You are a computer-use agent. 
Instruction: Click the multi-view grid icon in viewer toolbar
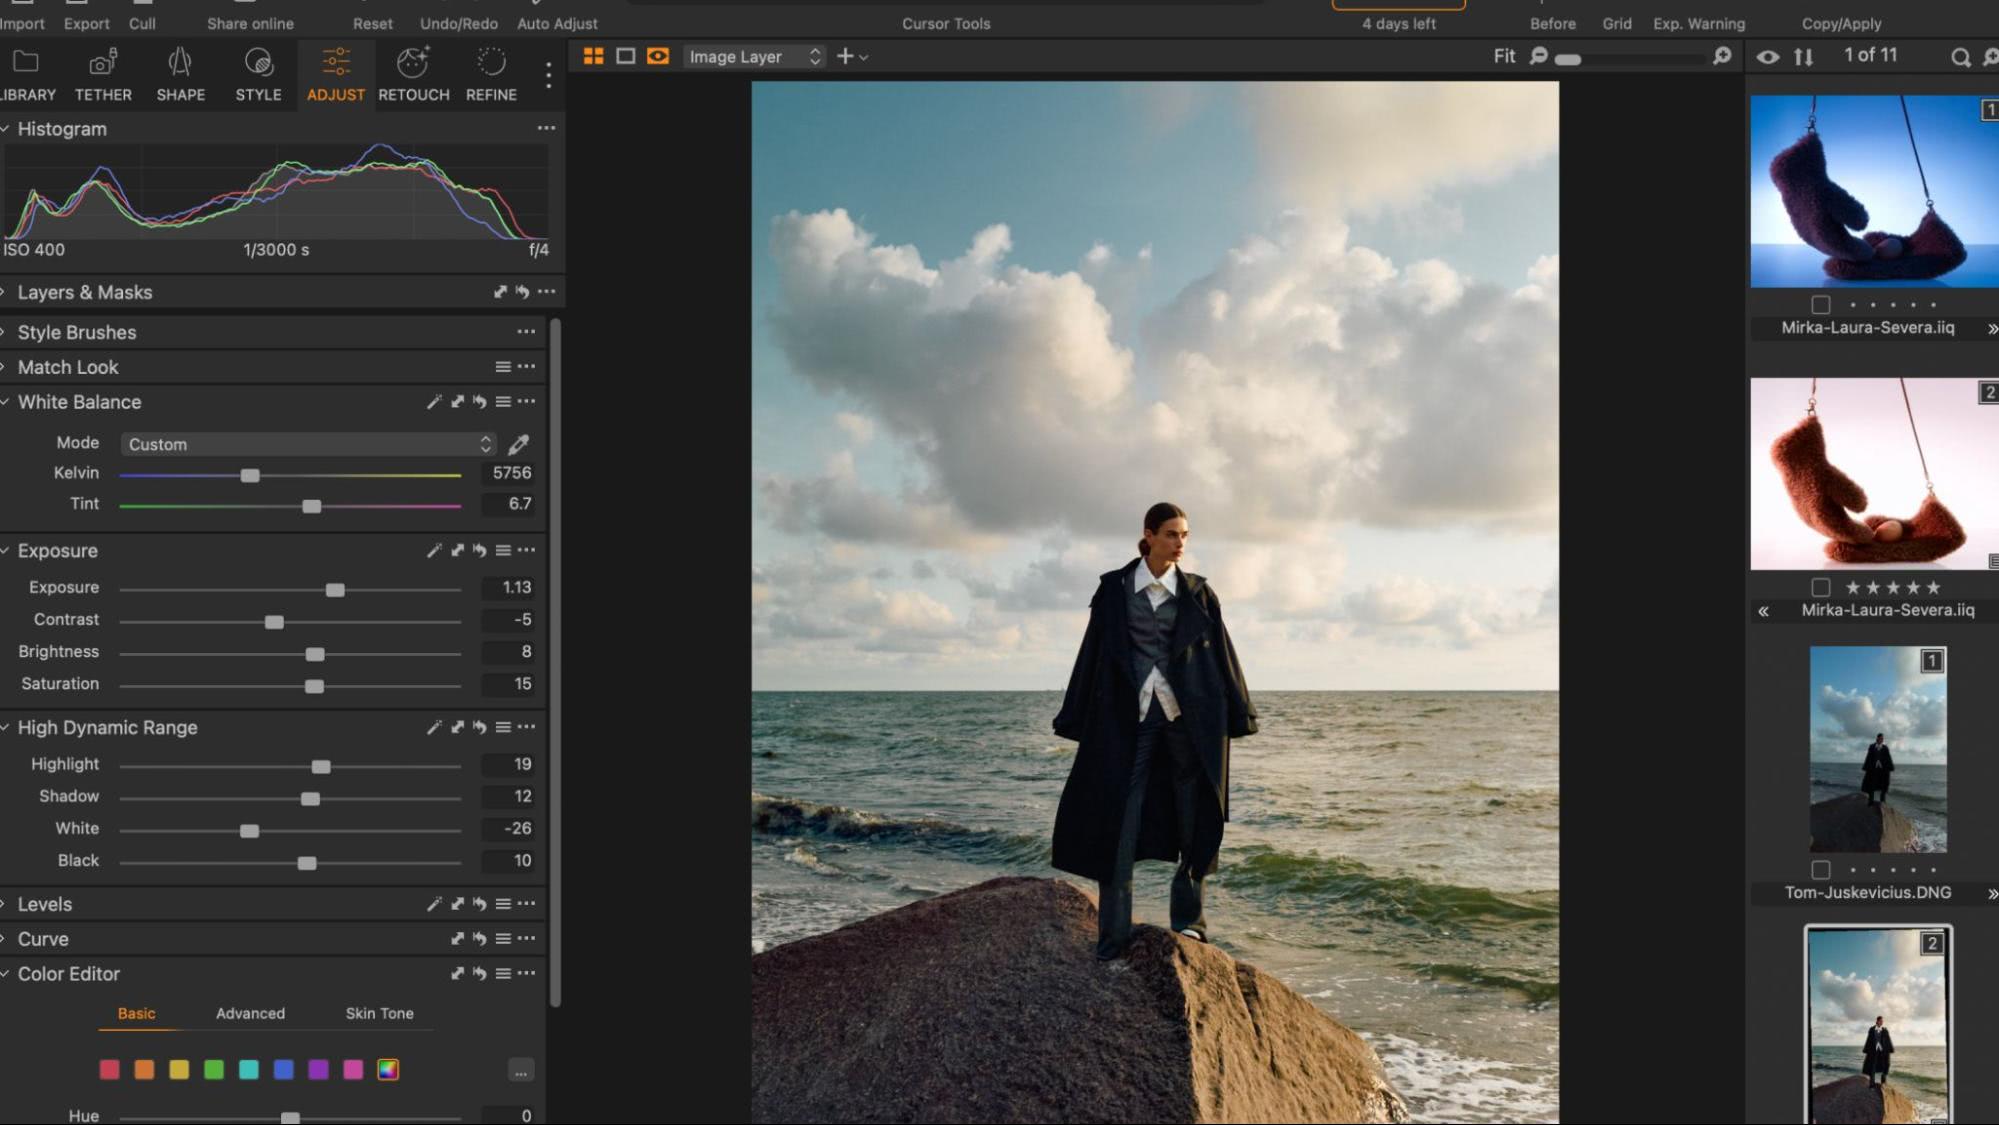(593, 56)
